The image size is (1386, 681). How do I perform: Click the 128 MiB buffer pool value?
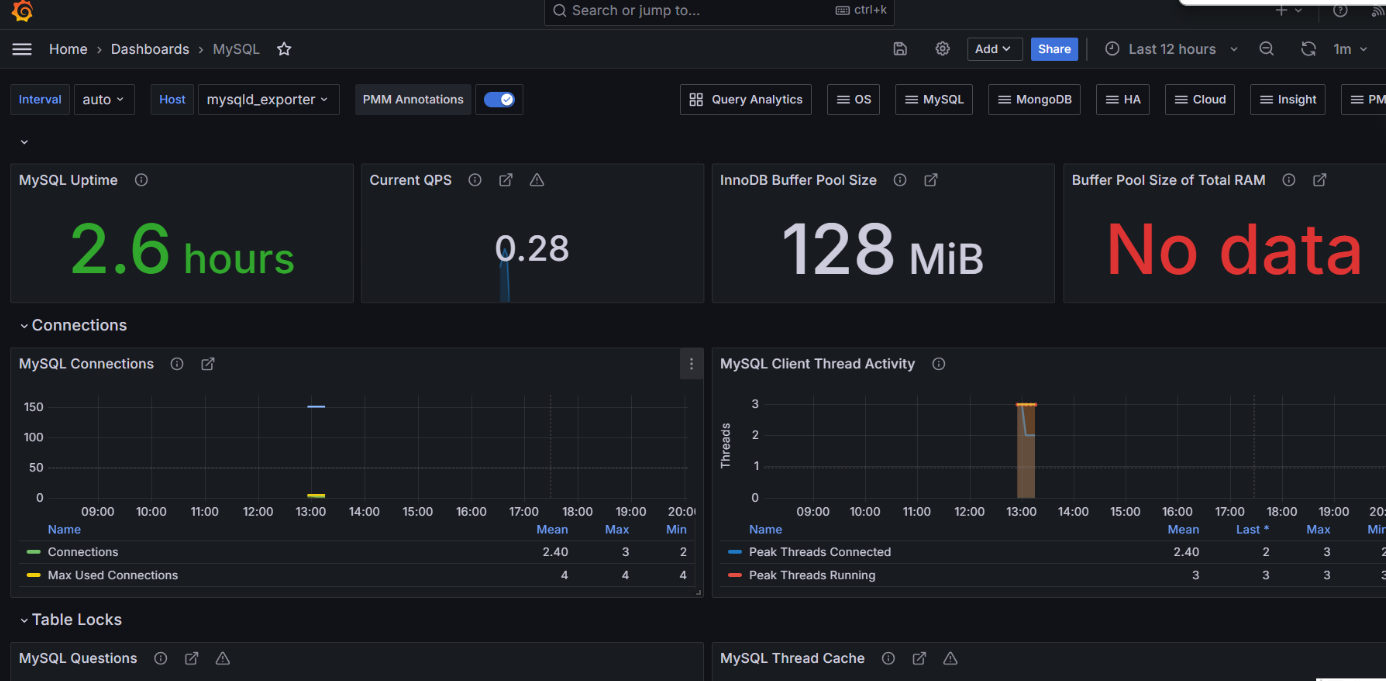pyautogui.click(x=882, y=249)
